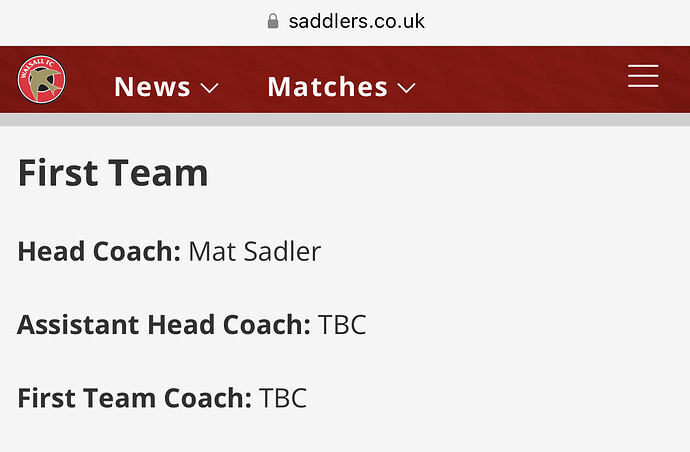Click the Head Coach label
This screenshot has height=452, width=690.
[99, 251]
